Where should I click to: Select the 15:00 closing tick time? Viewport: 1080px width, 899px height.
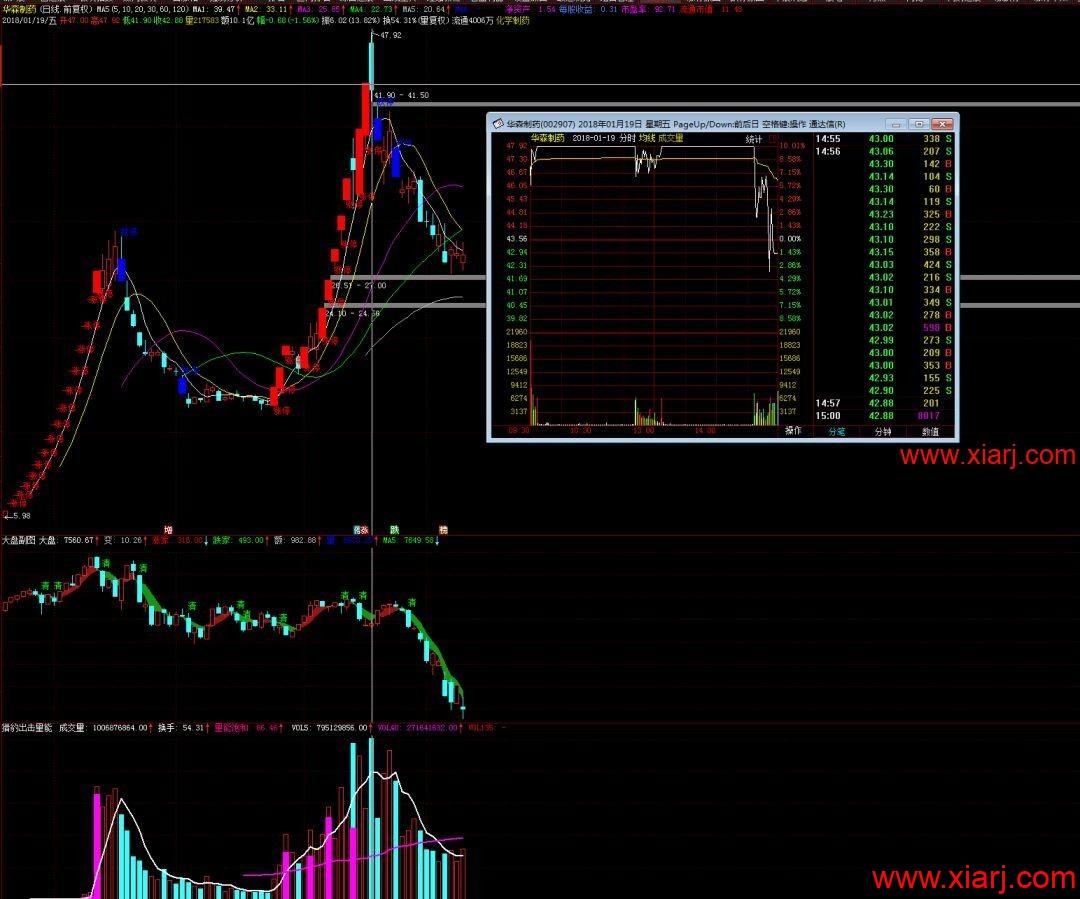827,415
